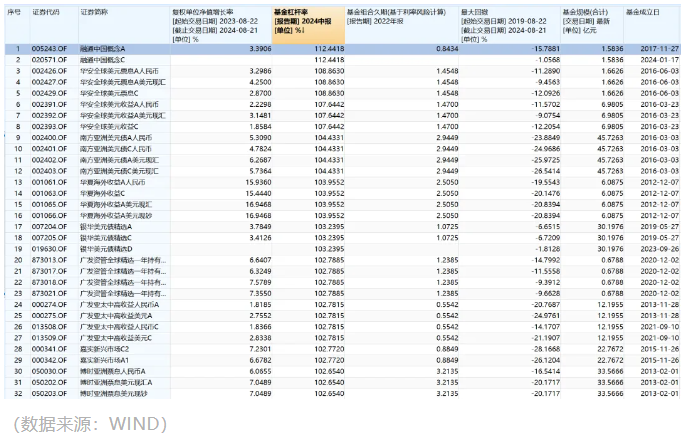Select fund code 873013.OF
Viewport: 684px width, 437px height.
point(49,260)
